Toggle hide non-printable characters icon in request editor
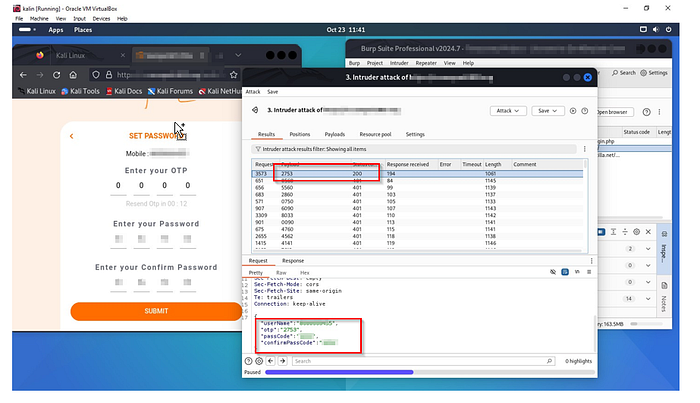 pos(553,272)
